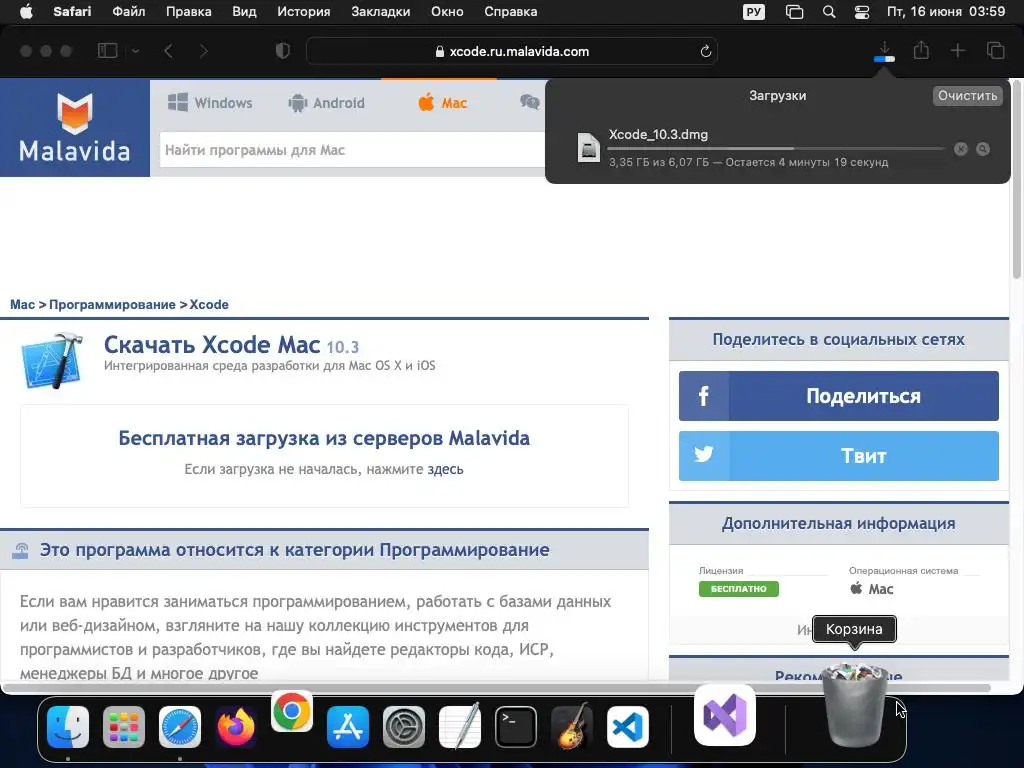Expand the sidebar tab group chevron
1024x768 pixels.
(135, 51)
